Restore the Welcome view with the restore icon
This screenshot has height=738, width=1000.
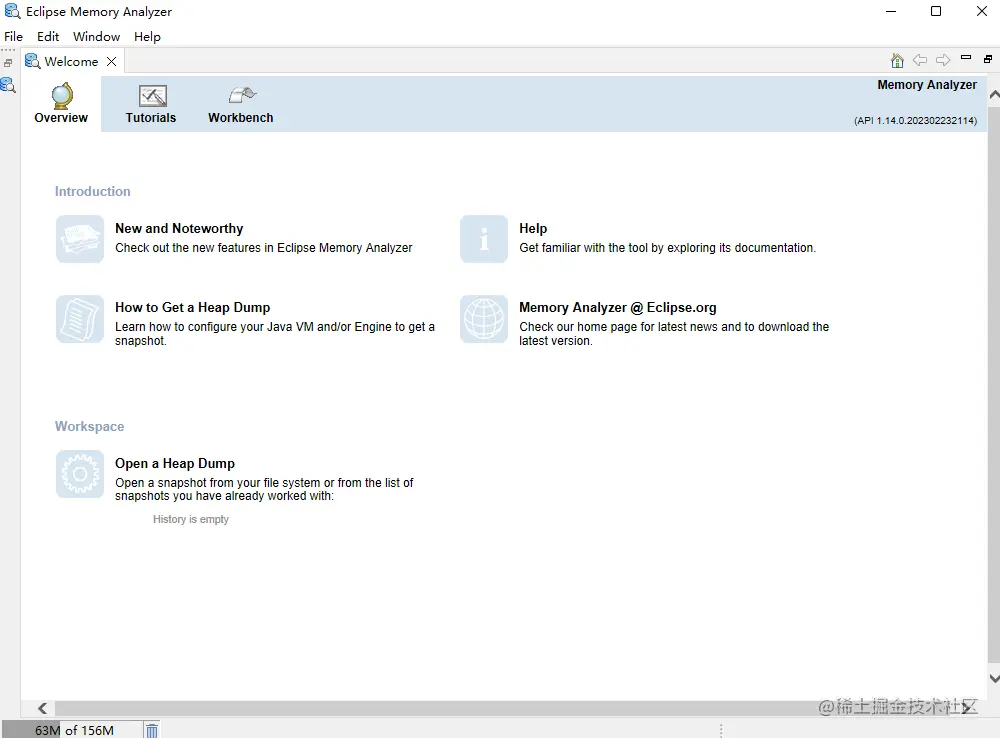(988, 59)
